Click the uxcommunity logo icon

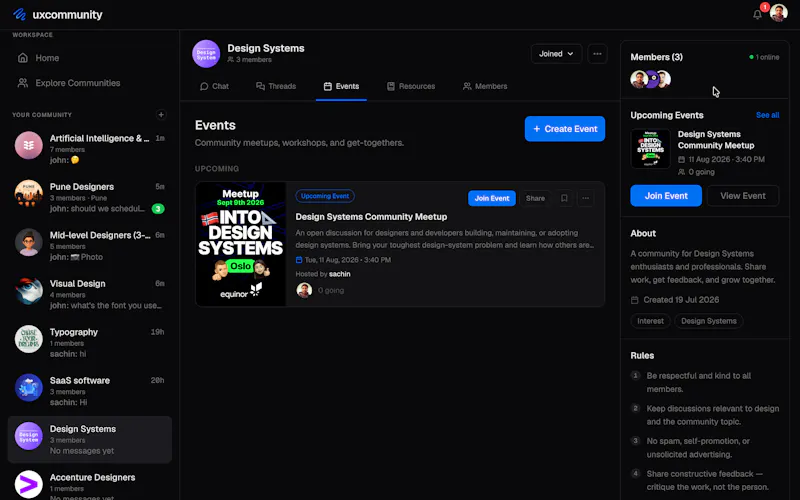19,14
